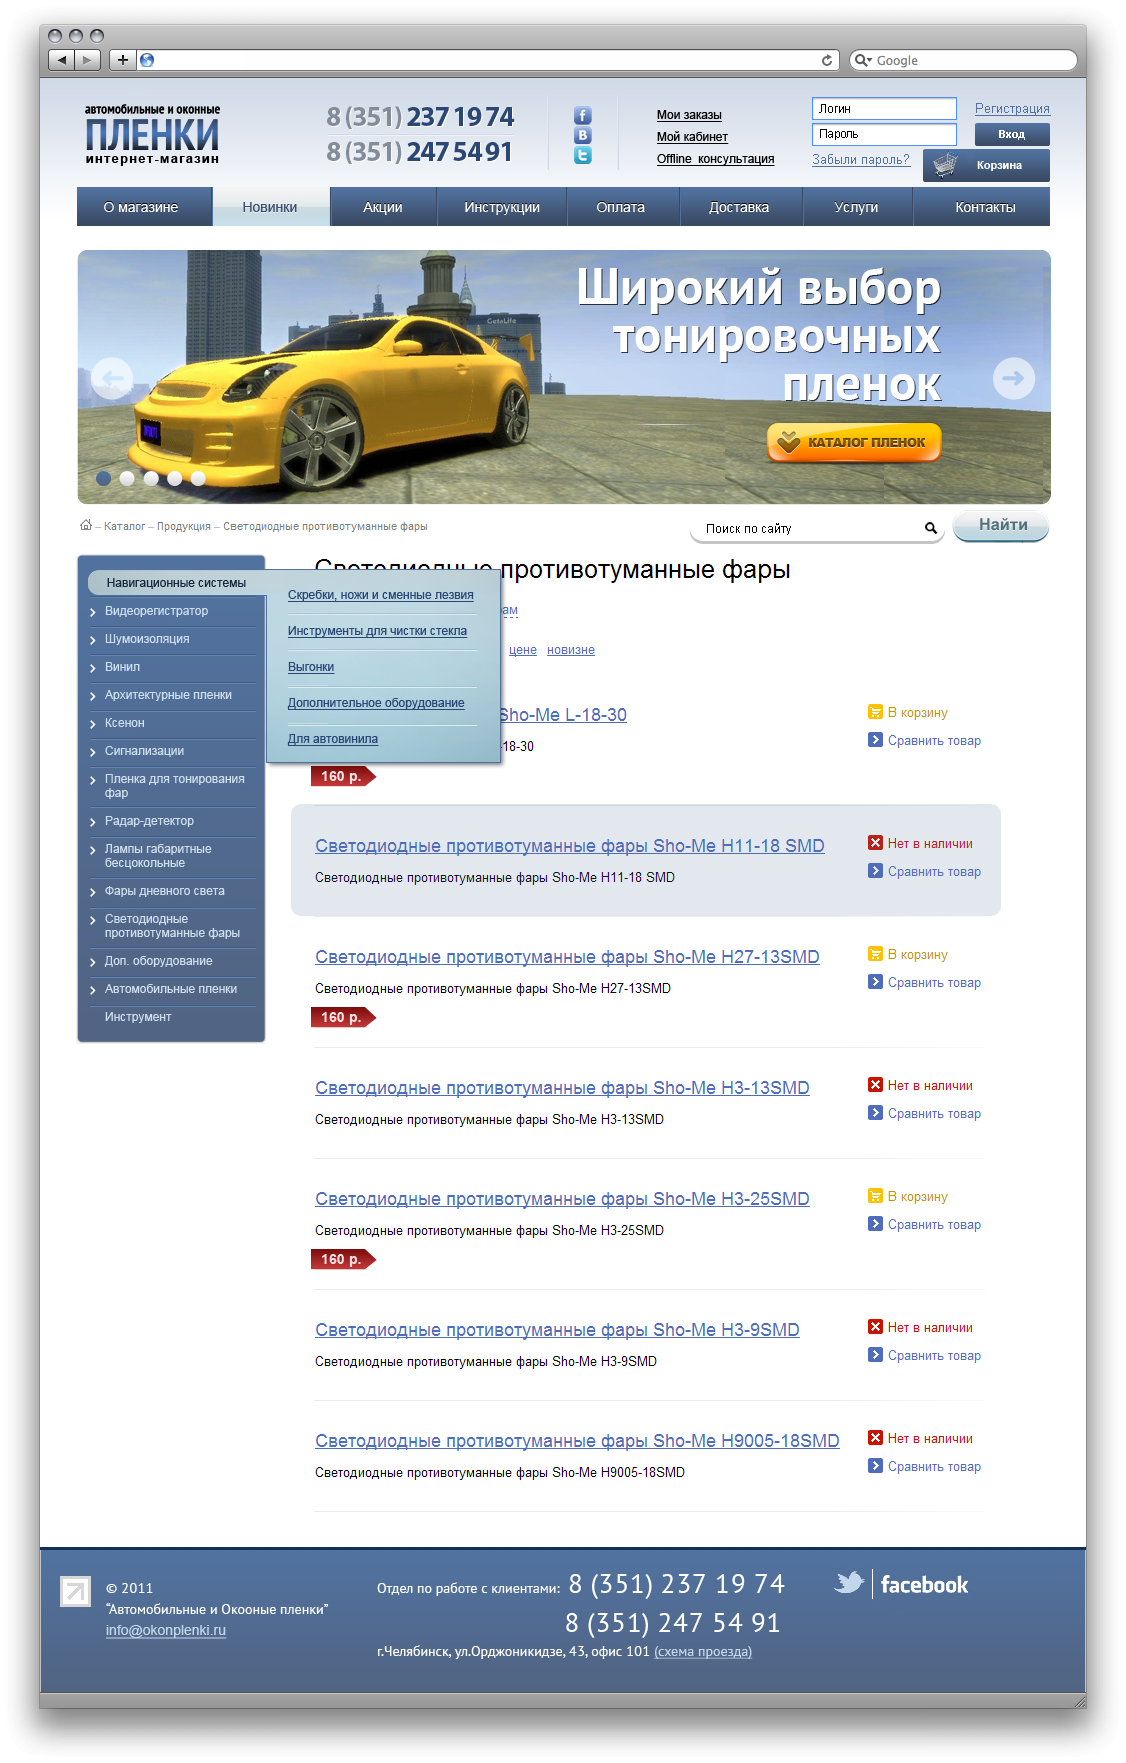Open Выгонки submenu link
1126x1763 pixels.
pyautogui.click(x=311, y=667)
